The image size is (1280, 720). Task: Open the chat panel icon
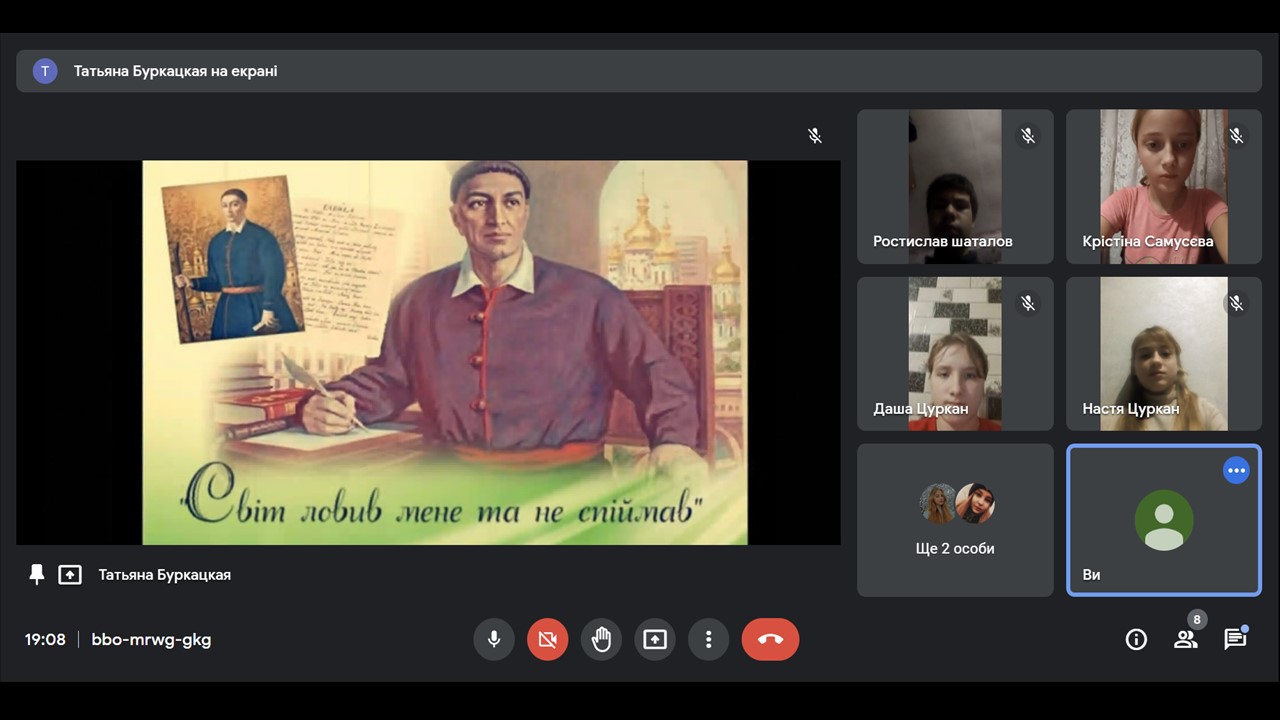[x=1236, y=640]
